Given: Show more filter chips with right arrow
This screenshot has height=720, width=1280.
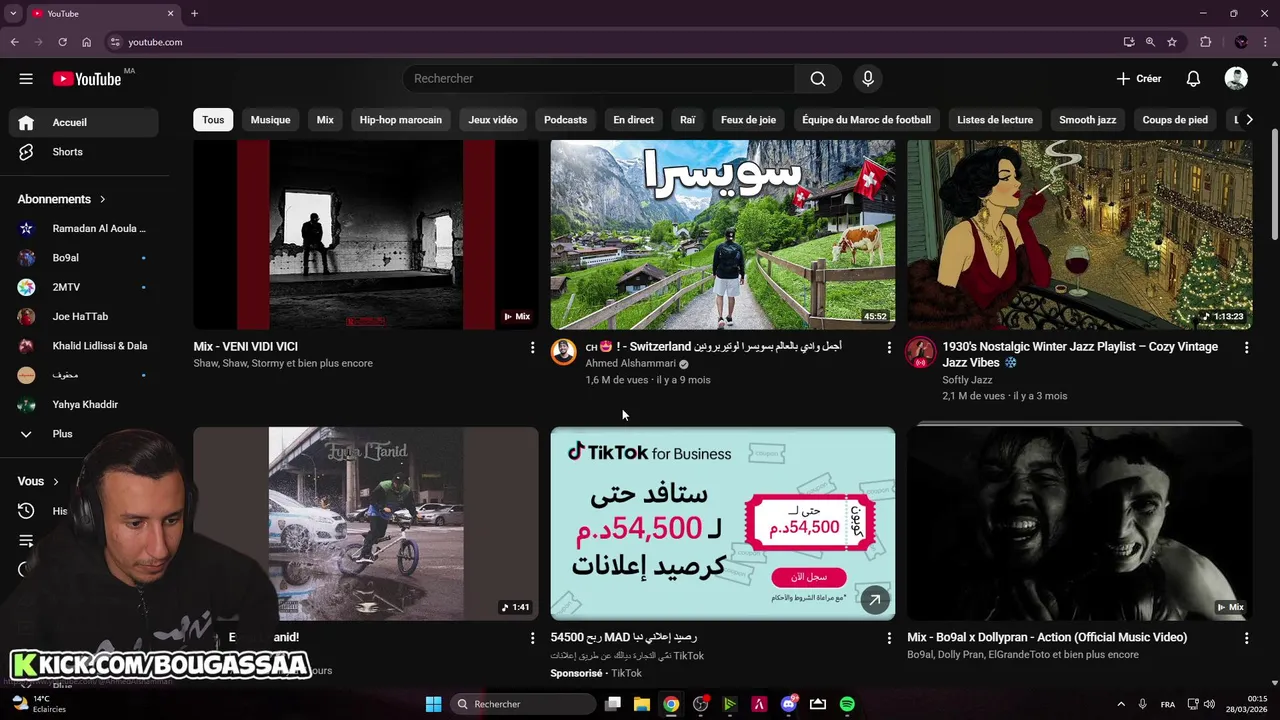Looking at the screenshot, I should pyautogui.click(x=1248, y=120).
